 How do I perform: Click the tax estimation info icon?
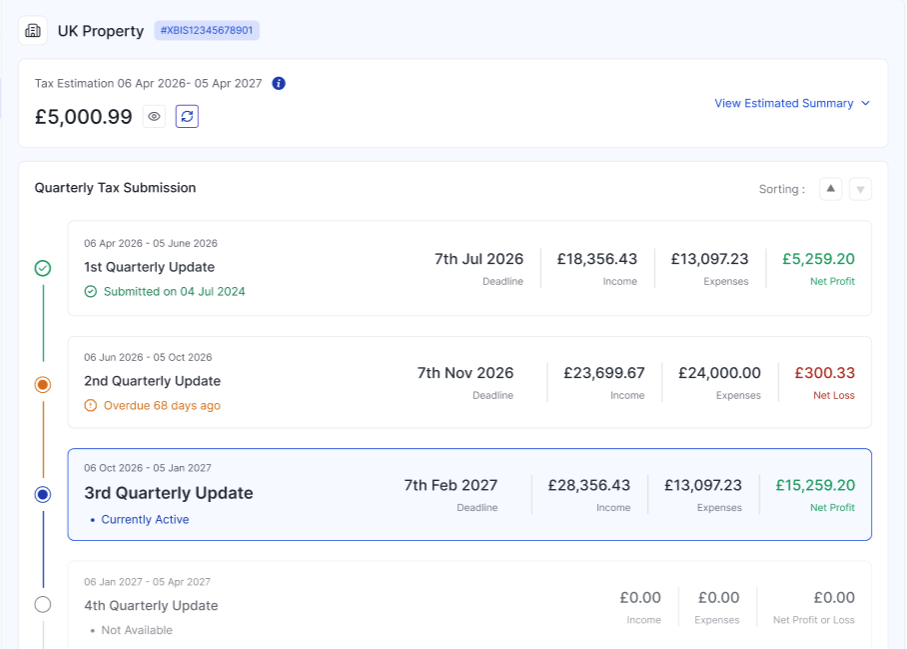[x=279, y=83]
